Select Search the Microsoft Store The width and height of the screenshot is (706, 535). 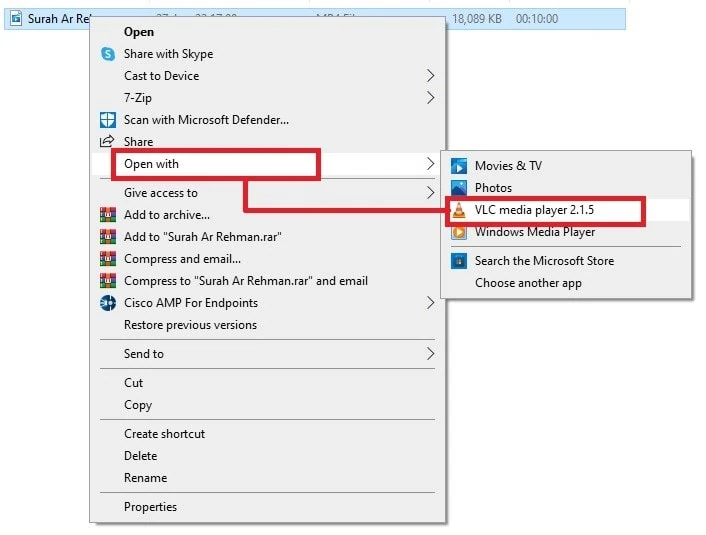[566, 261]
